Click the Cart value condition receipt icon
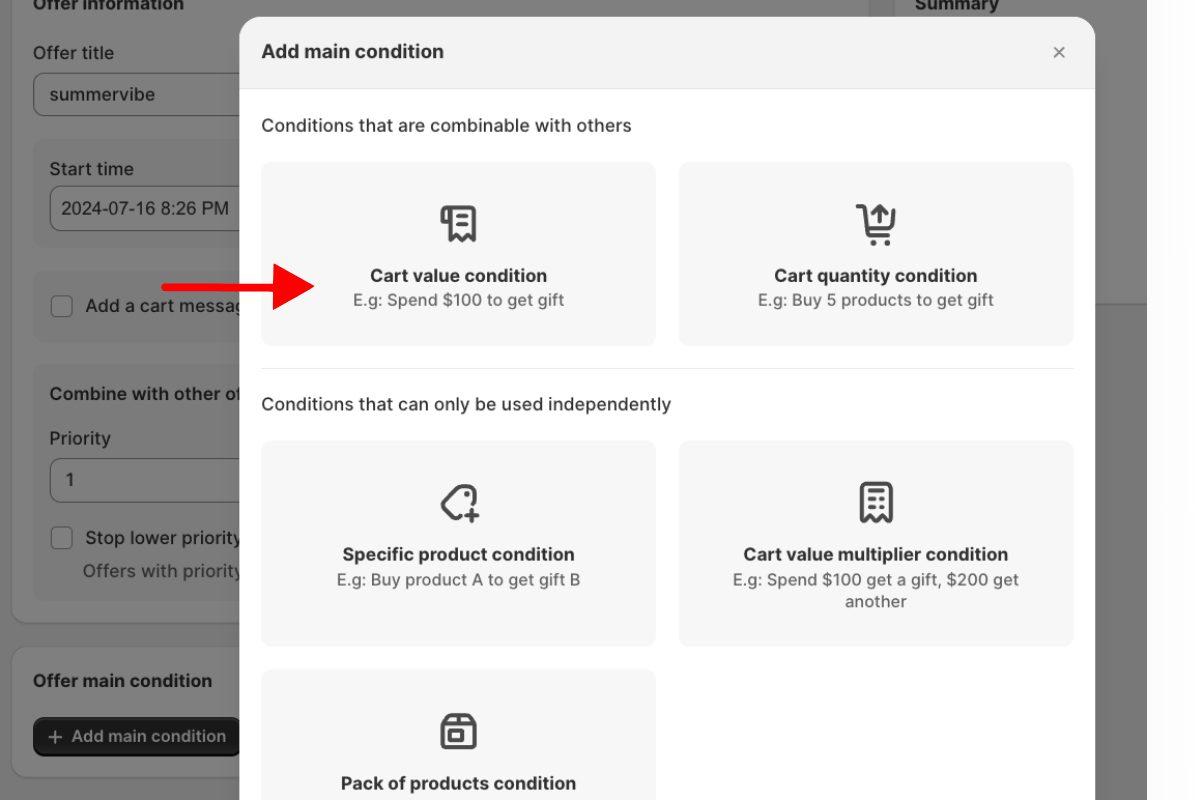The image size is (1200, 800). coord(458,222)
